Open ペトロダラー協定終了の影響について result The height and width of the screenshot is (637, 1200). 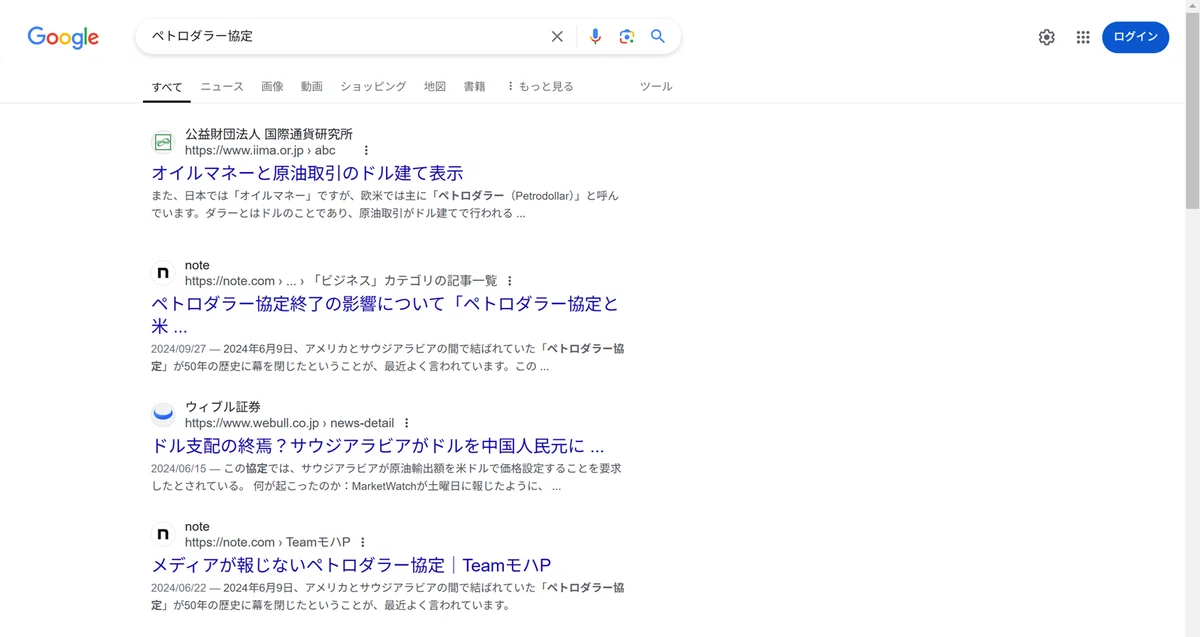(x=385, y=315)
